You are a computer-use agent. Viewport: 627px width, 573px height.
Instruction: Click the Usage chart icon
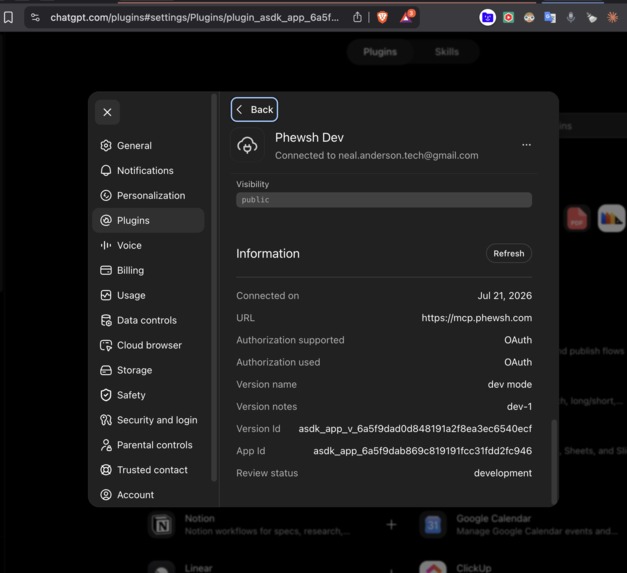click(x=106, y=295)
